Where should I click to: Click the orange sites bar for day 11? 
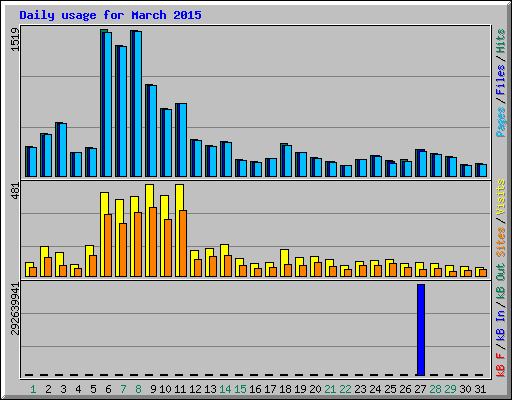(x=183, y=243)
